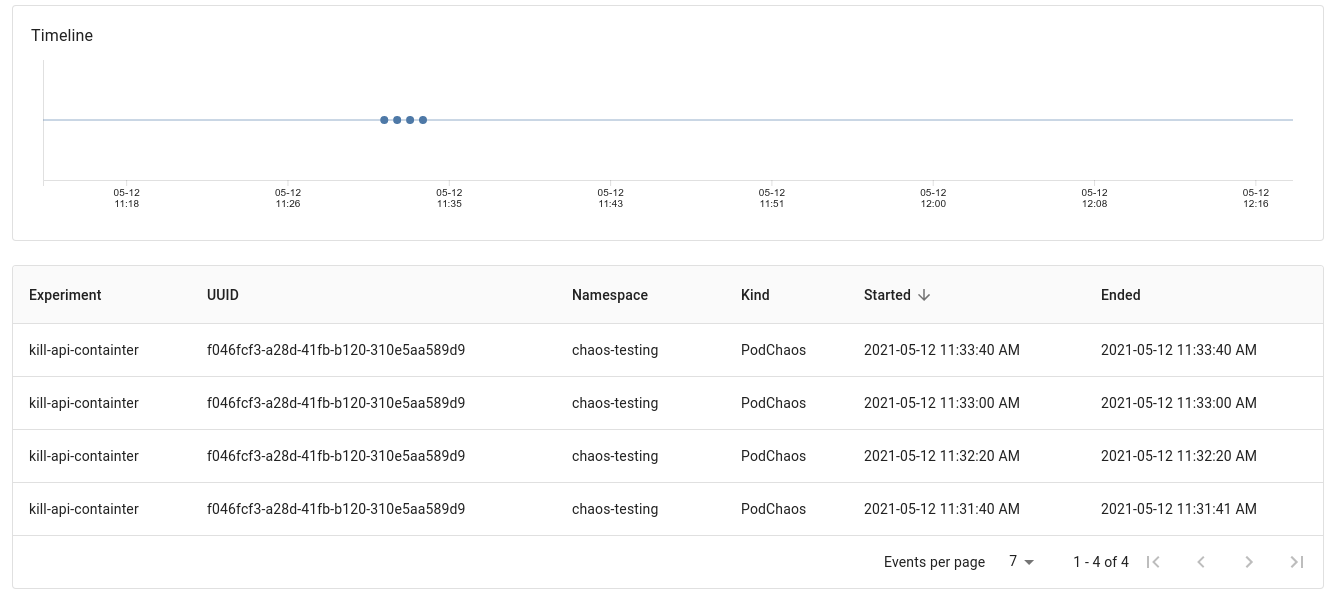This screenshot has width=1336, height=598.
Task: Click the sort arrow next to Started
Action: pos(924,295)
